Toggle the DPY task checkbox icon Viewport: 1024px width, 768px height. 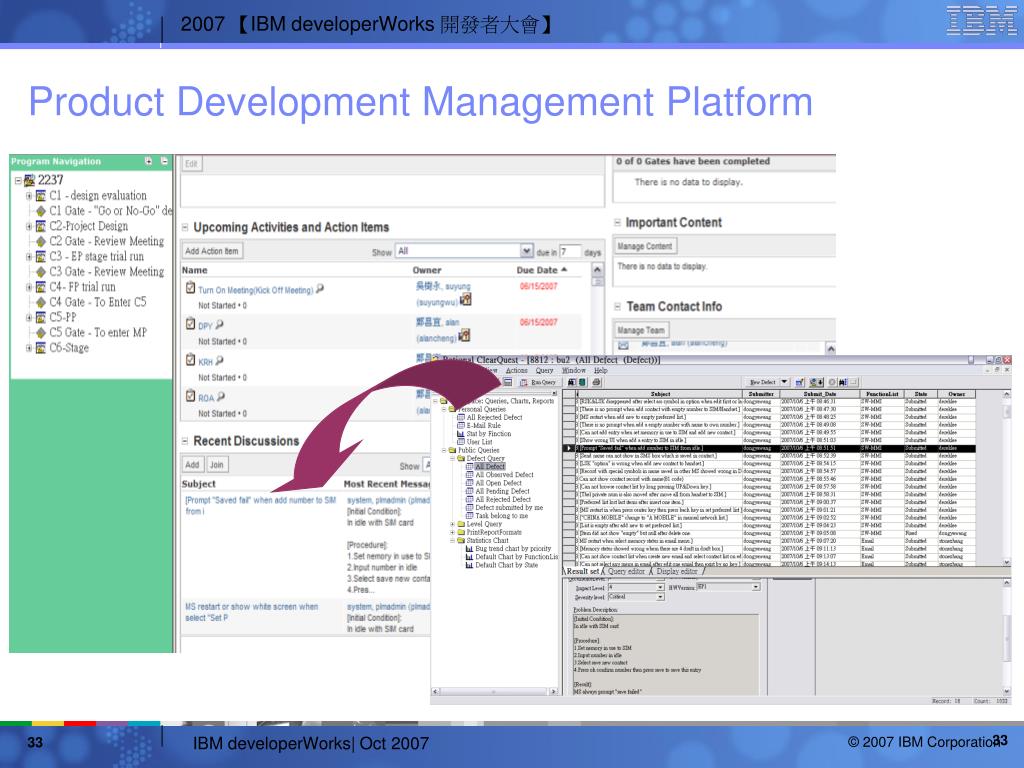(190, 323)
